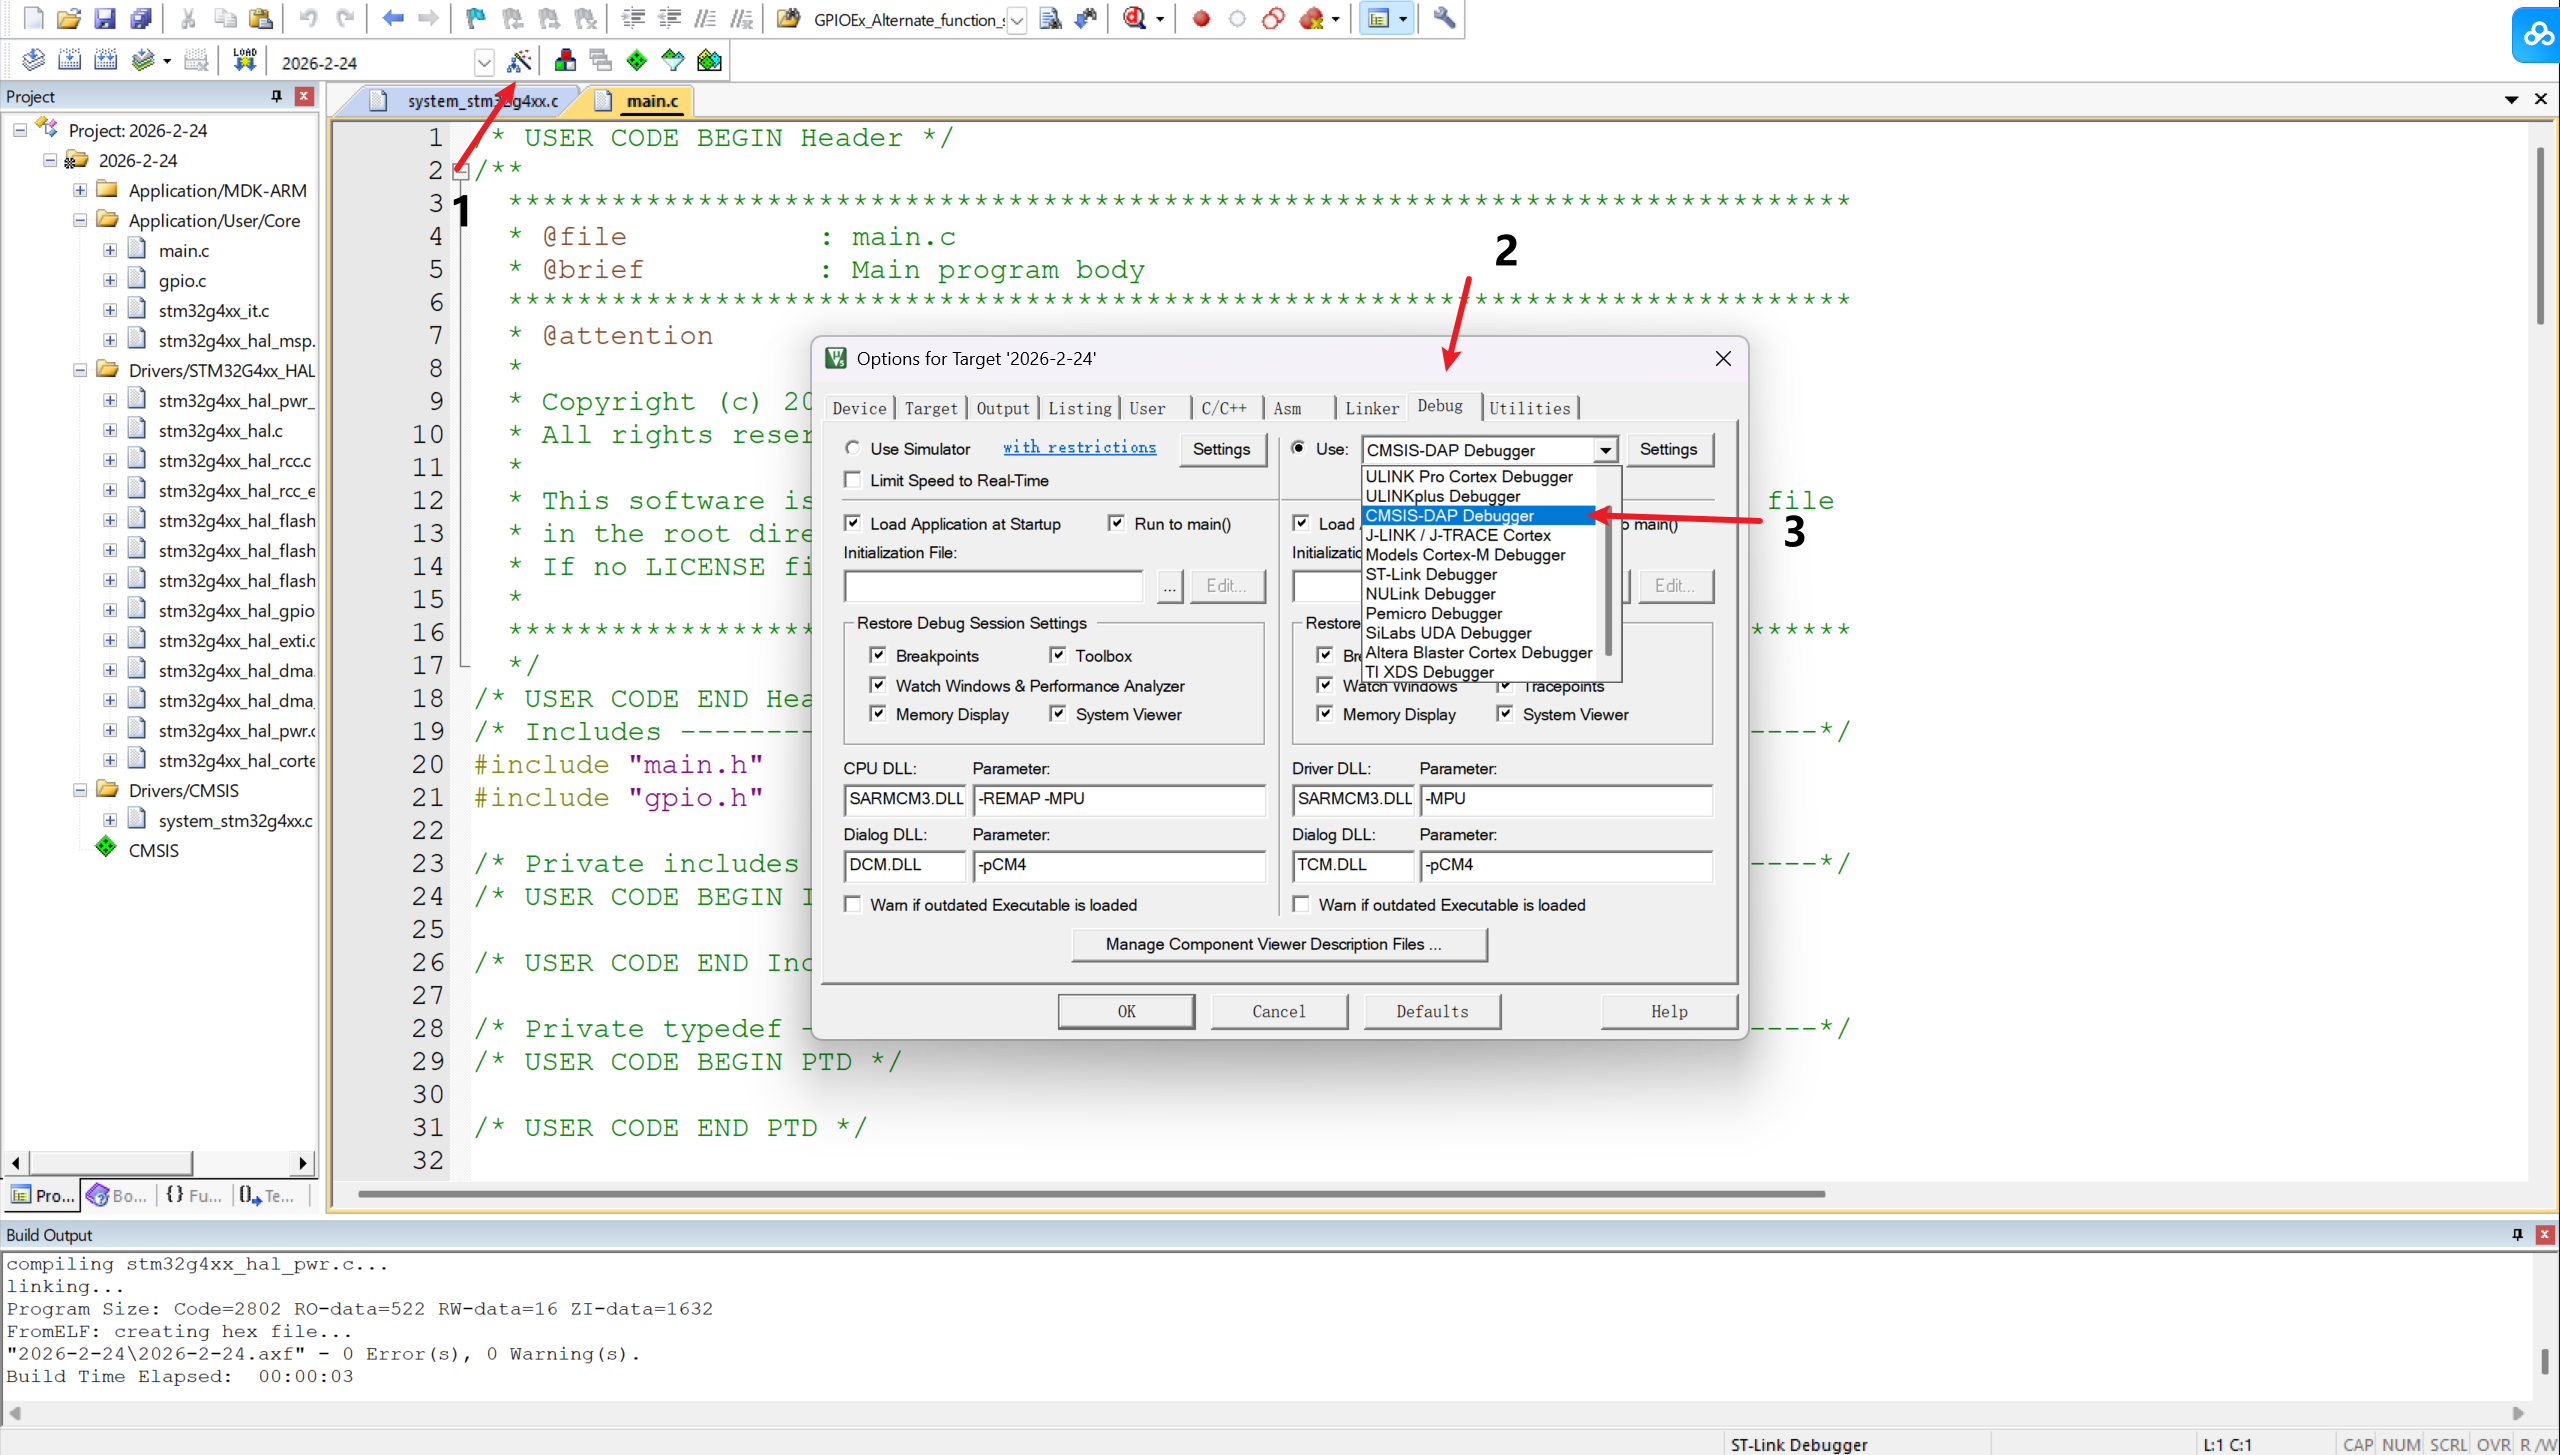Click Options for Target wand icon
The image size is (2560, 1455).
coord(518,62)
